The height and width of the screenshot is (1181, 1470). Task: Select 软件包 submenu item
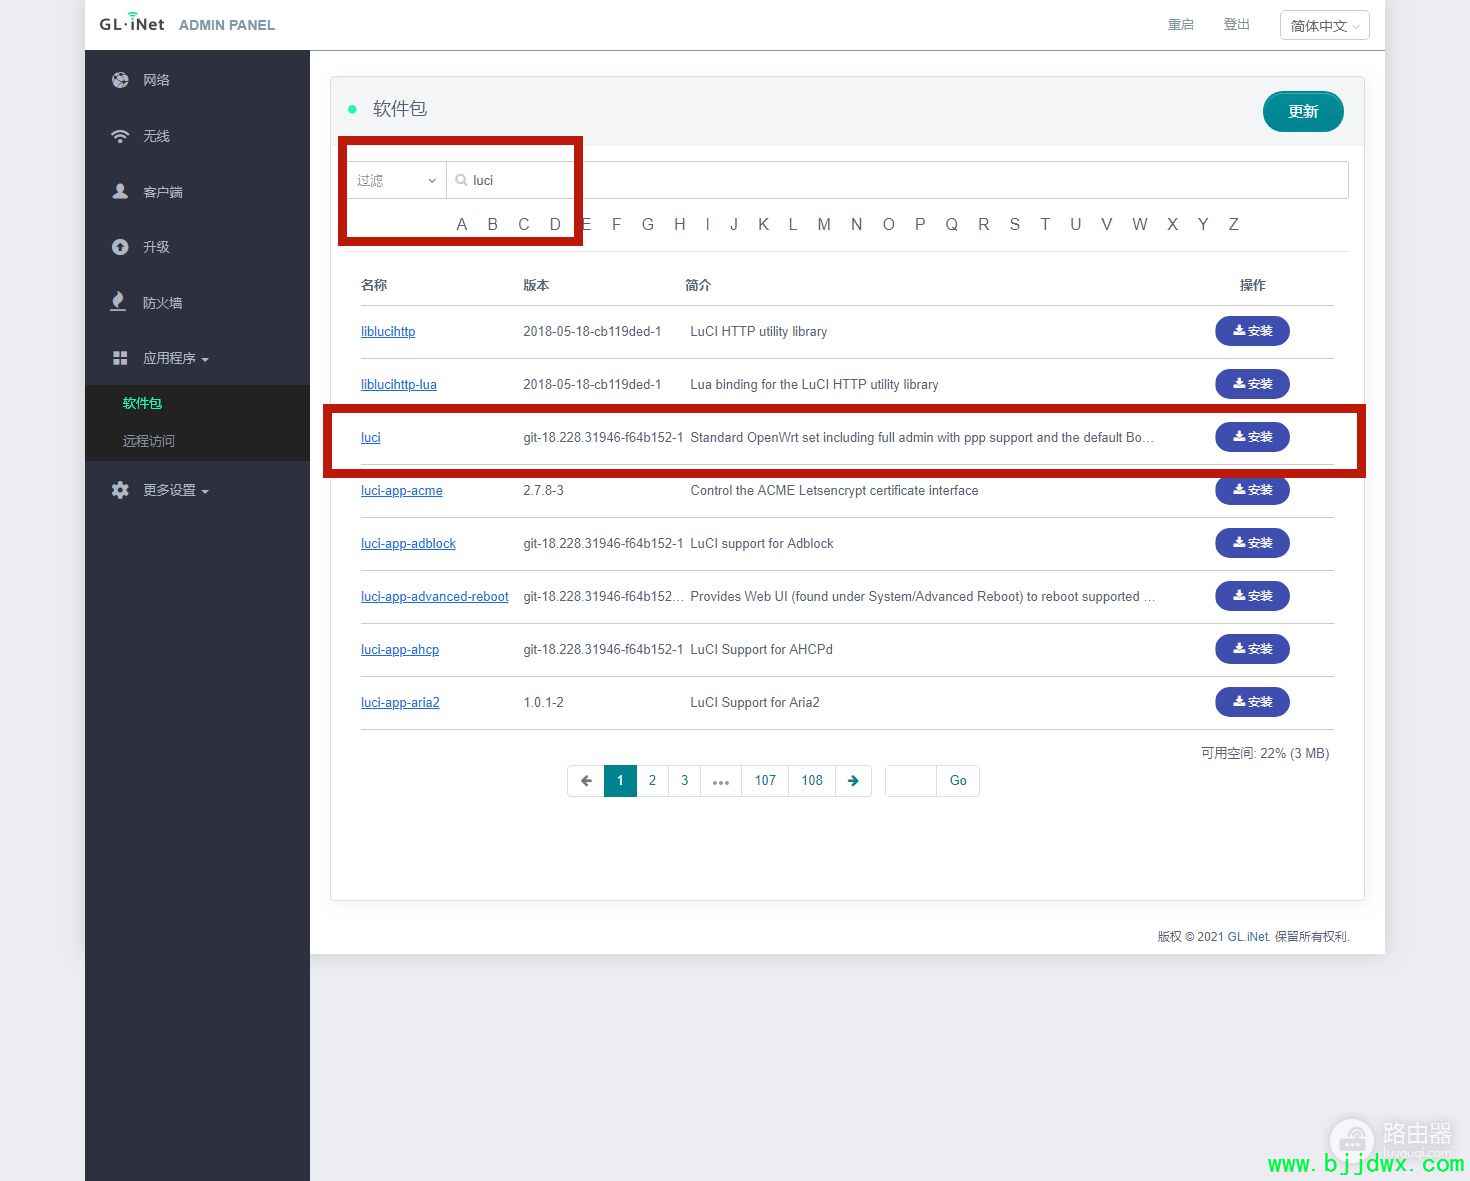tap(142, 403)
